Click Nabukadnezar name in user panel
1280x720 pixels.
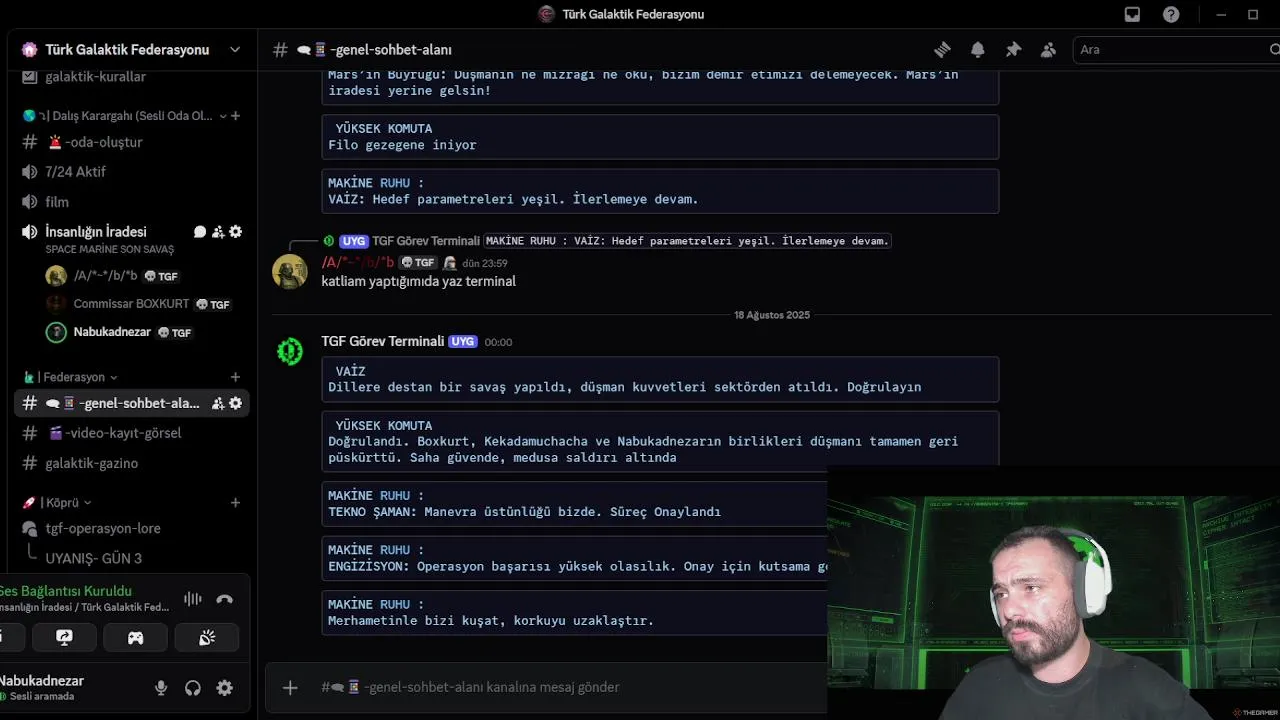coord(42,681)
